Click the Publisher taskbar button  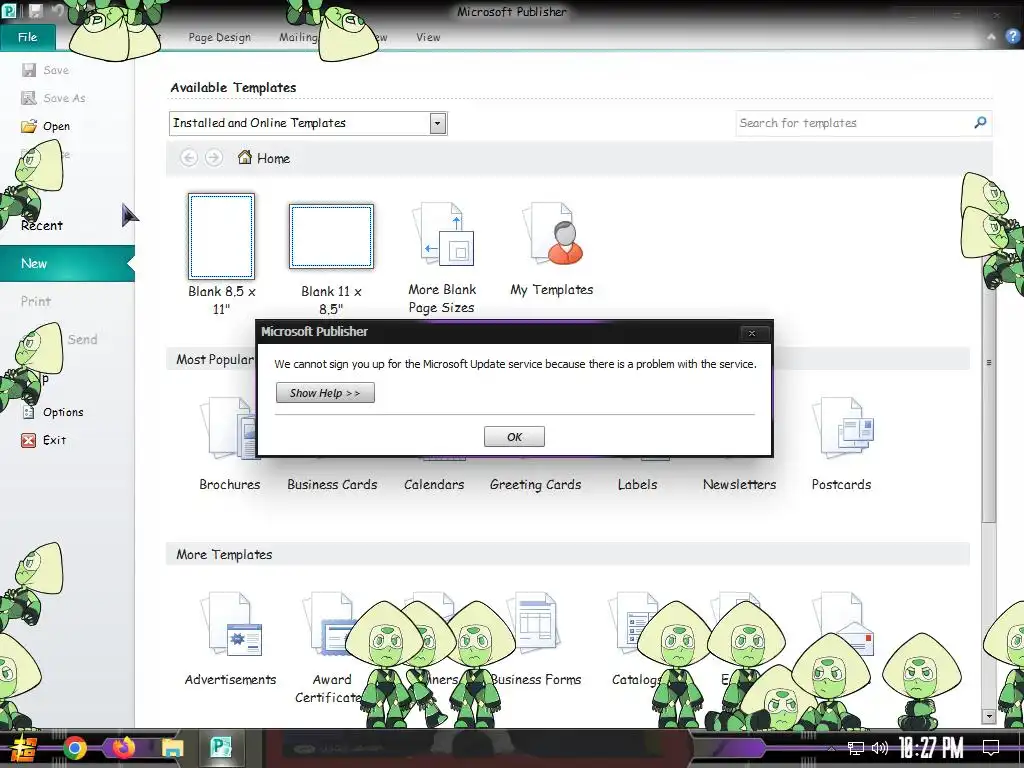(221, 748)
